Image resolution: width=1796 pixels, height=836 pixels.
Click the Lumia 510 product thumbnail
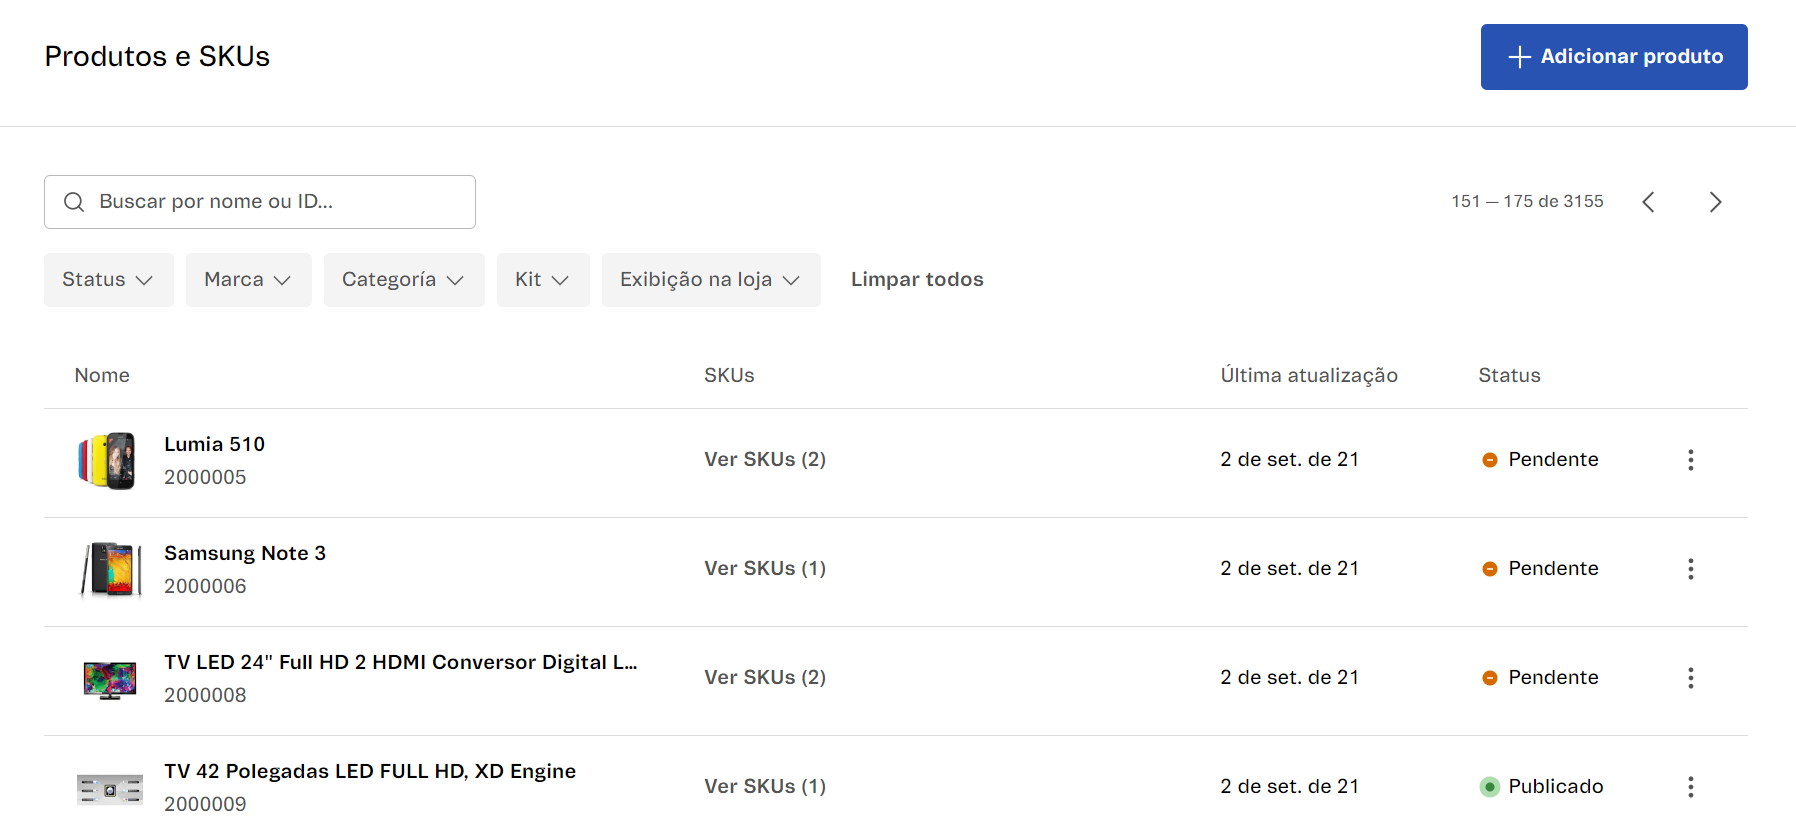point(108,460)
